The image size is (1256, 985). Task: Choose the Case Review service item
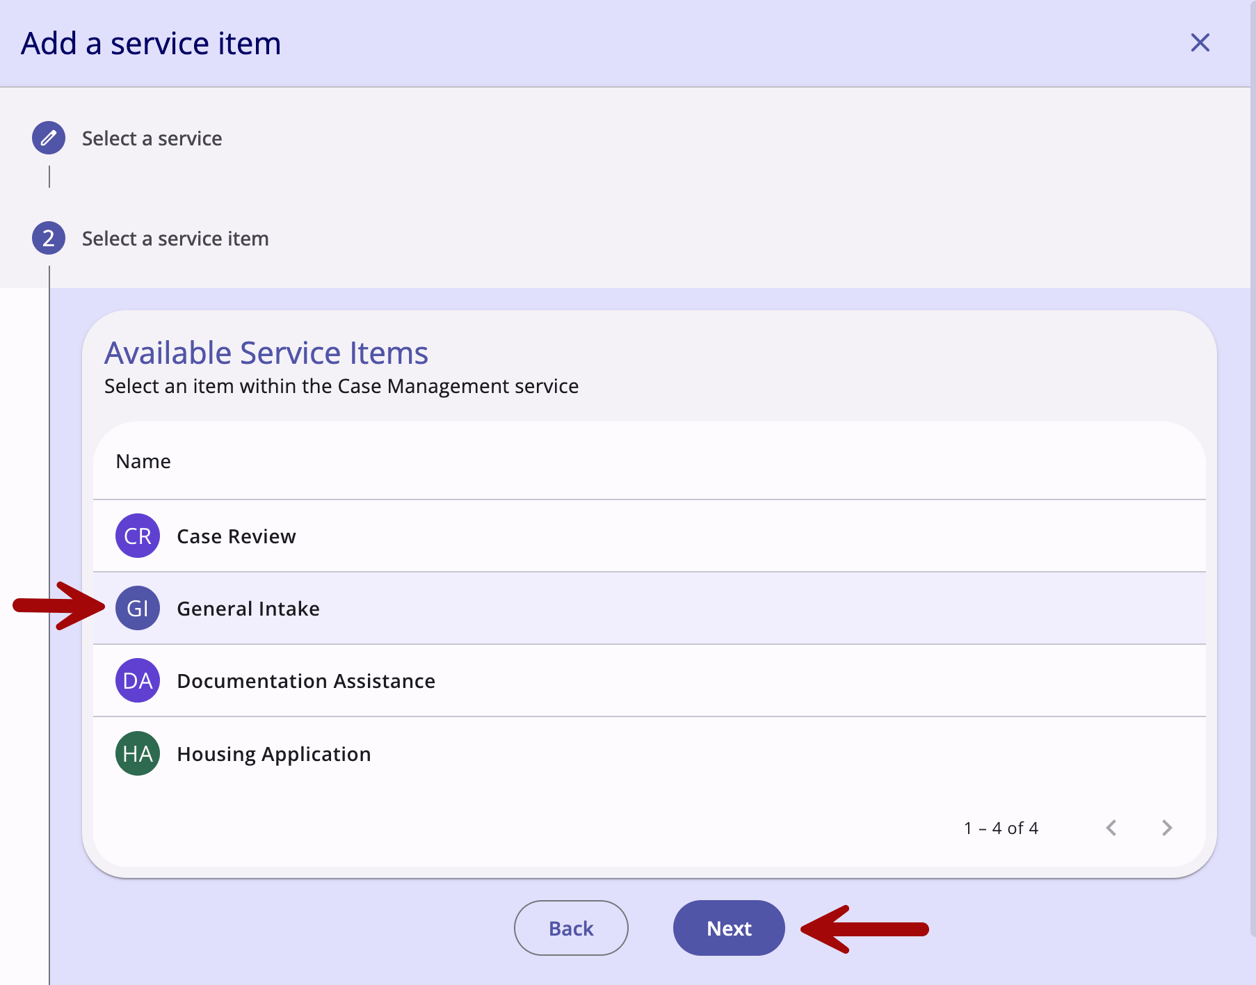click(x=650, y=536)
